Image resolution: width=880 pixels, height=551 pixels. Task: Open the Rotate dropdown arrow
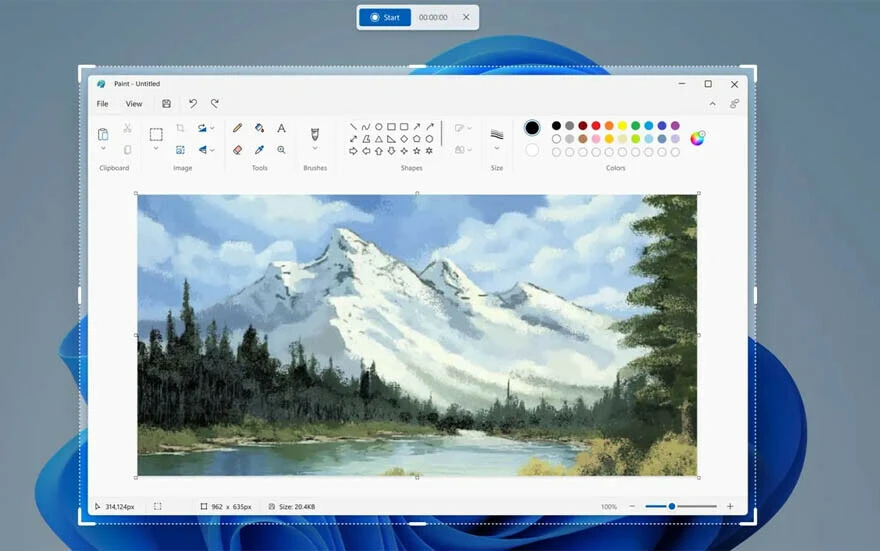pyautogui.click(x=212, y=128)
